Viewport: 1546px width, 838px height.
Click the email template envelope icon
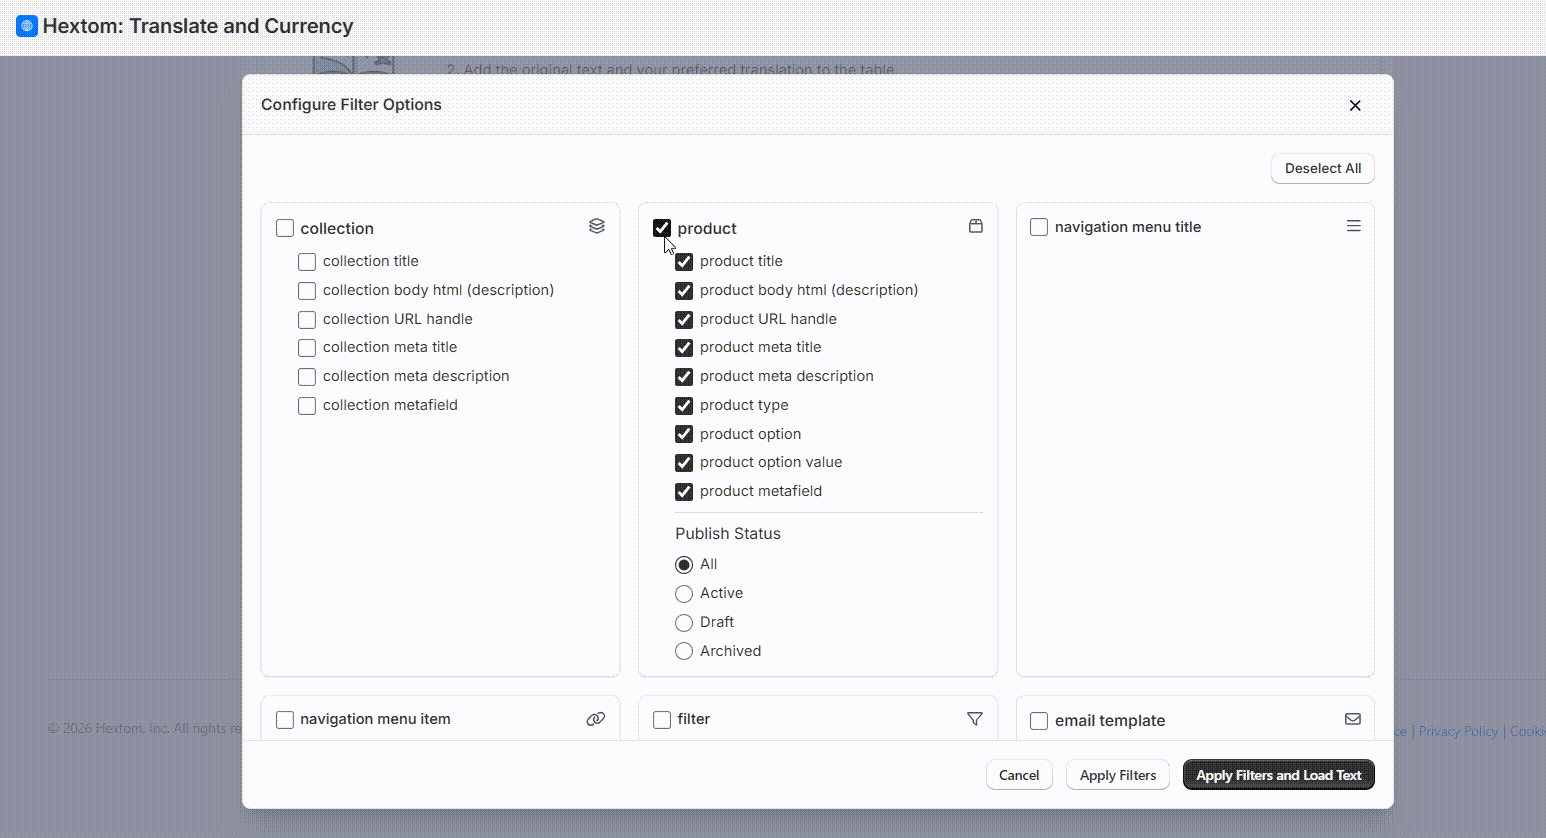1353,719
